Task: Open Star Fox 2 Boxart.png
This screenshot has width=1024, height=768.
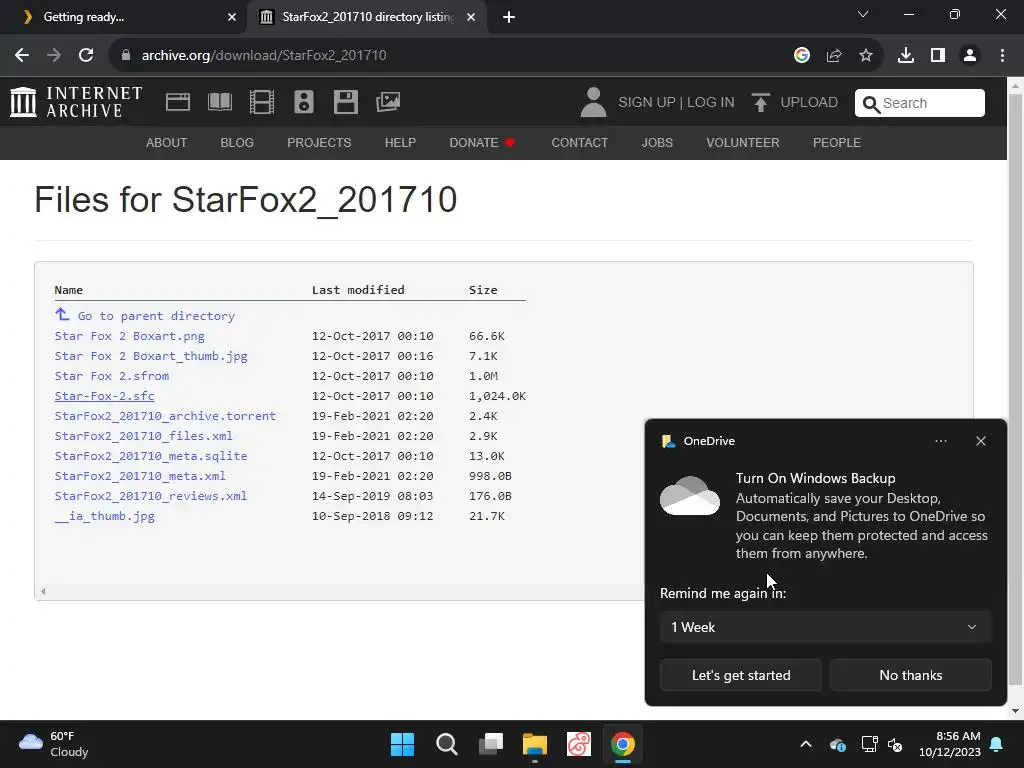Action: (129, 336)
